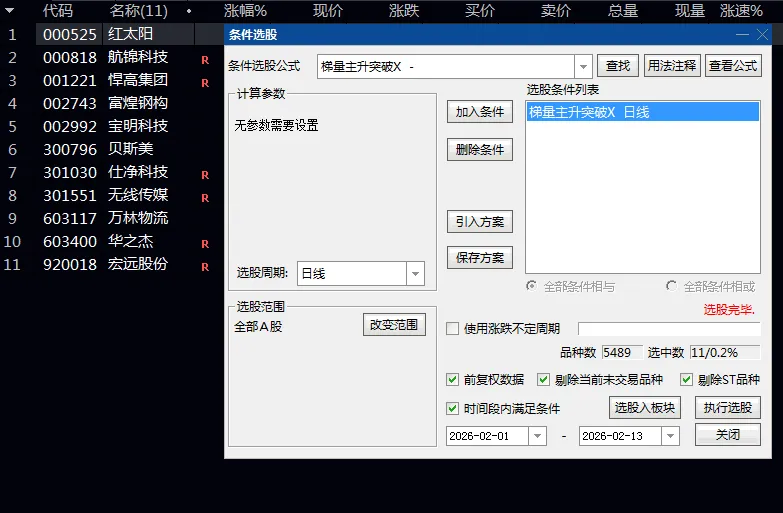Open 选股周期 period dropdown

coord(415,274)
